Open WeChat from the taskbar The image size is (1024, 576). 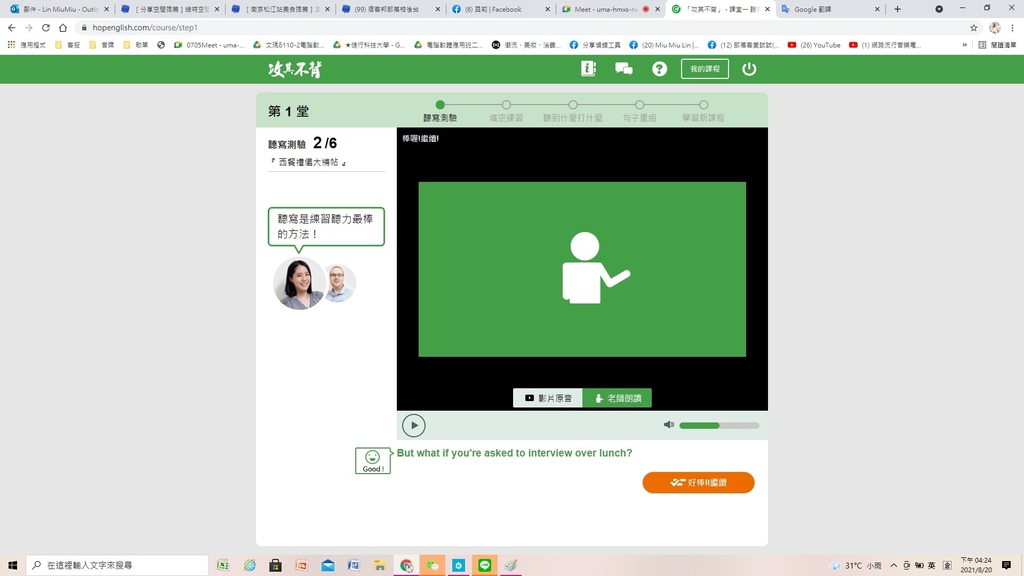click(432, 566)
